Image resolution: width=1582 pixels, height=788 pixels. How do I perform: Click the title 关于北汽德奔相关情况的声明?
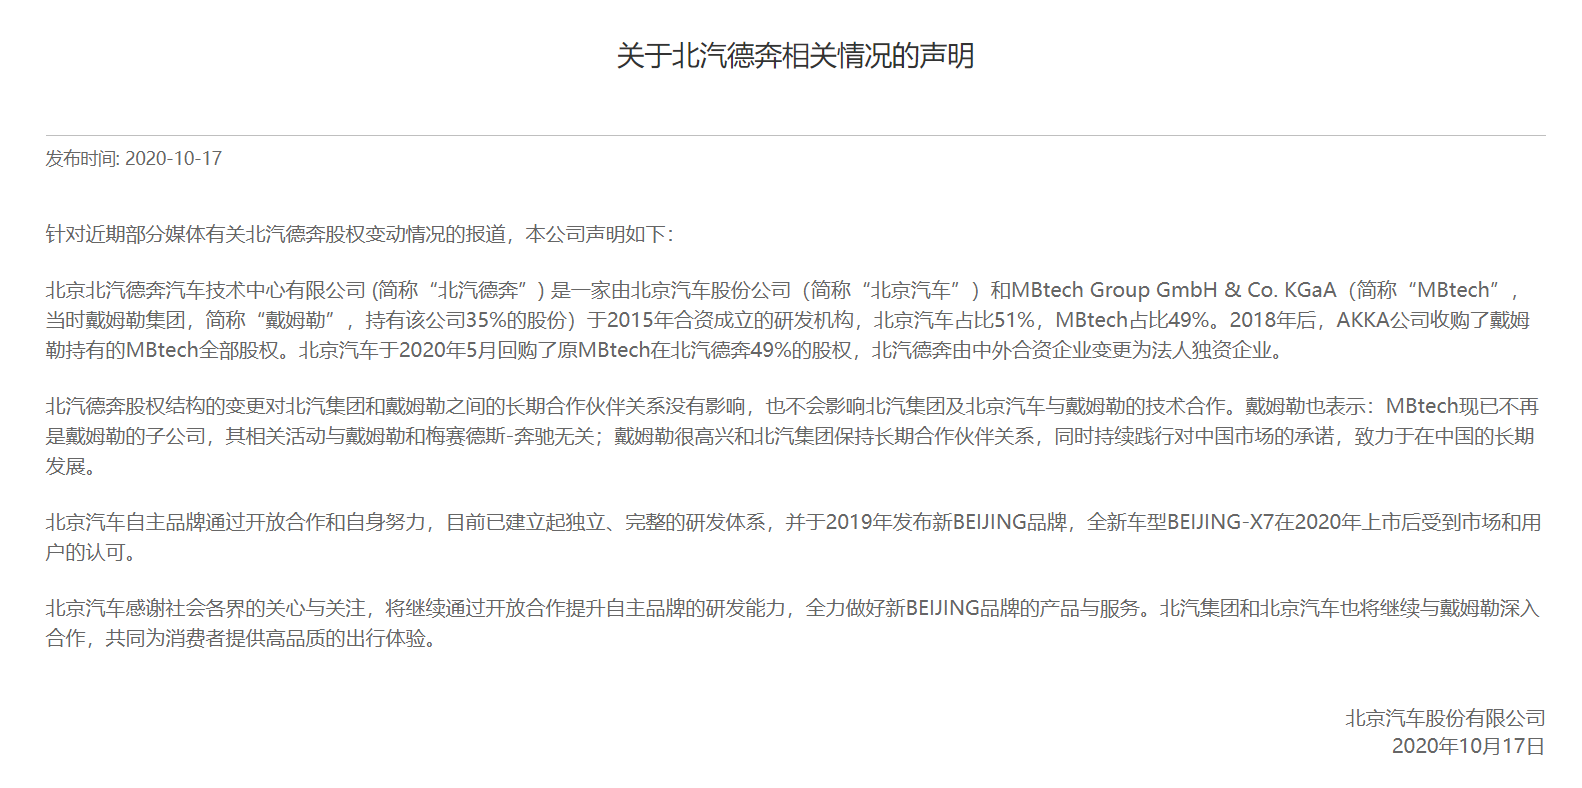pos(795,56)
